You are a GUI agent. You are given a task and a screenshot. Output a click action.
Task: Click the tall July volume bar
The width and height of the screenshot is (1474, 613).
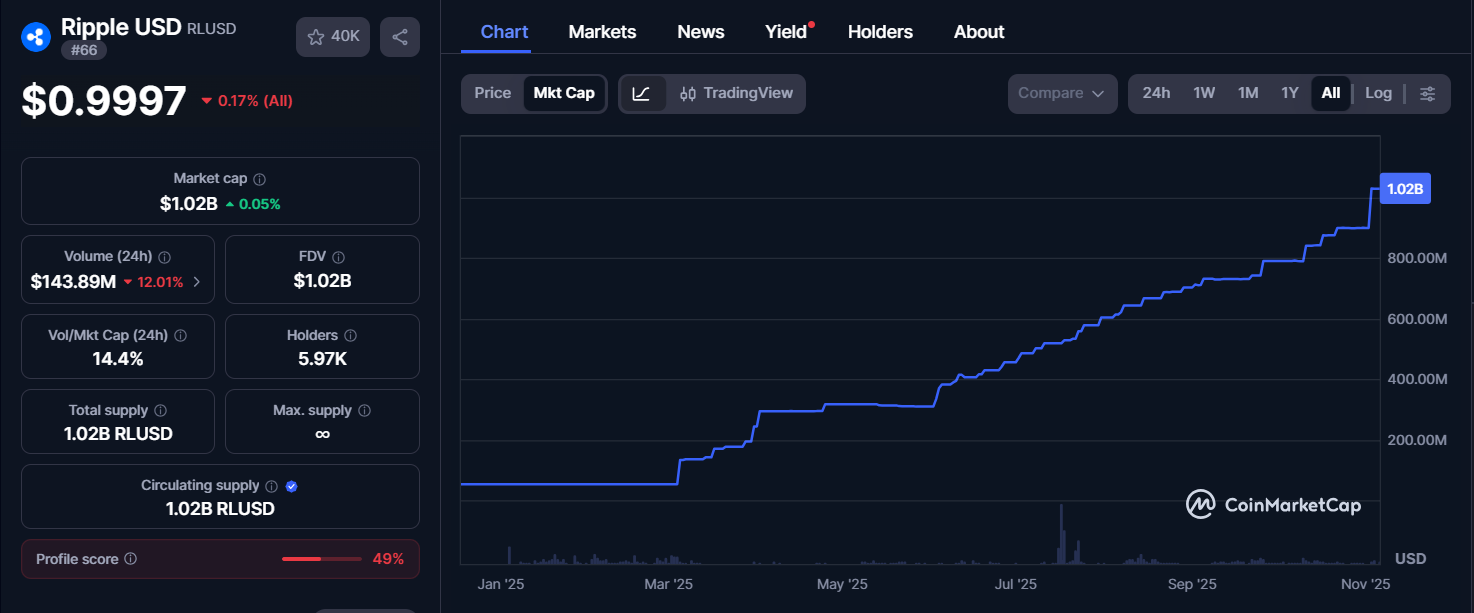1060,534
